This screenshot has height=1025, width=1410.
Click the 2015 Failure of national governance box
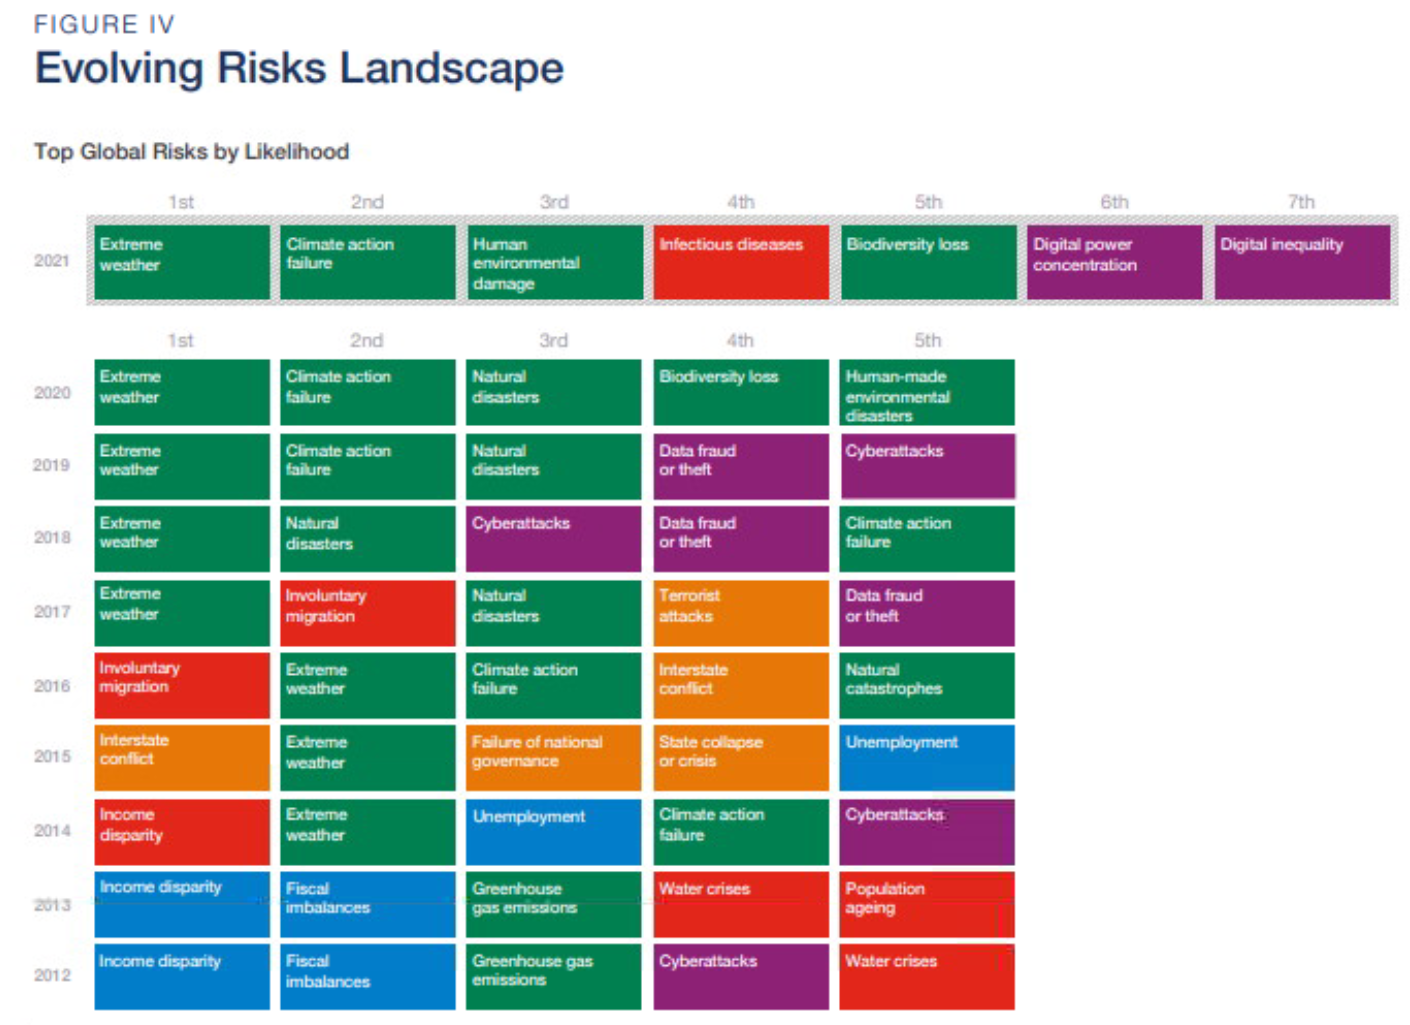tap(553, 757)
